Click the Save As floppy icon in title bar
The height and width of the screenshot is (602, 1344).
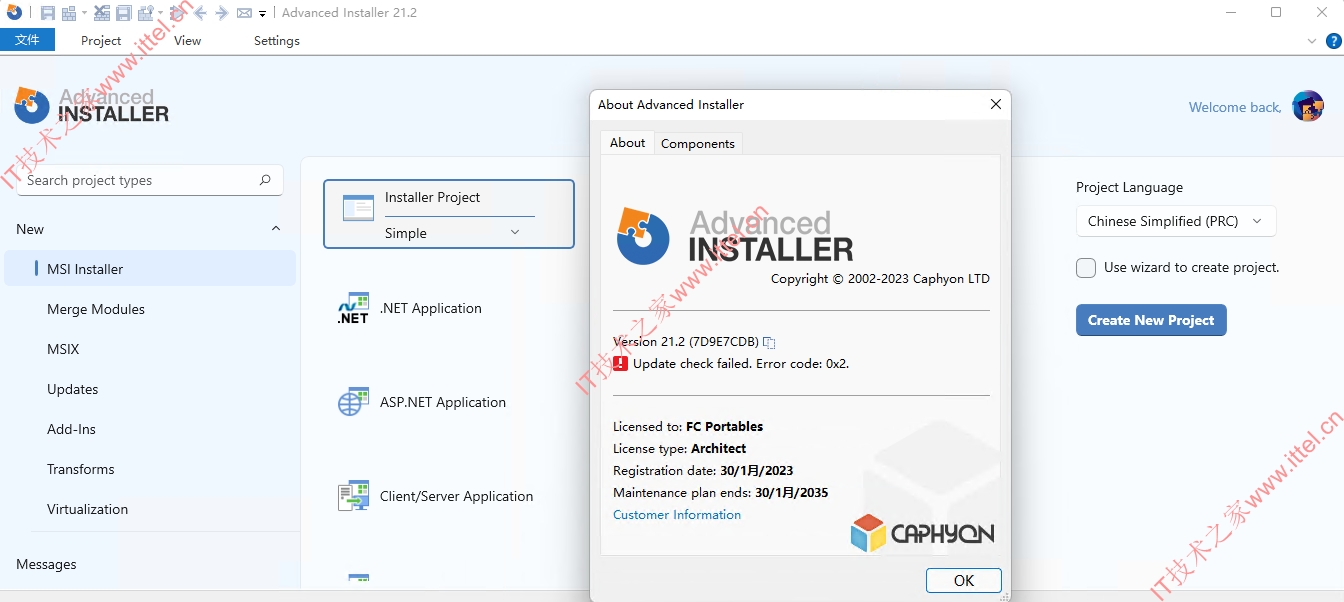pos(124,13)
